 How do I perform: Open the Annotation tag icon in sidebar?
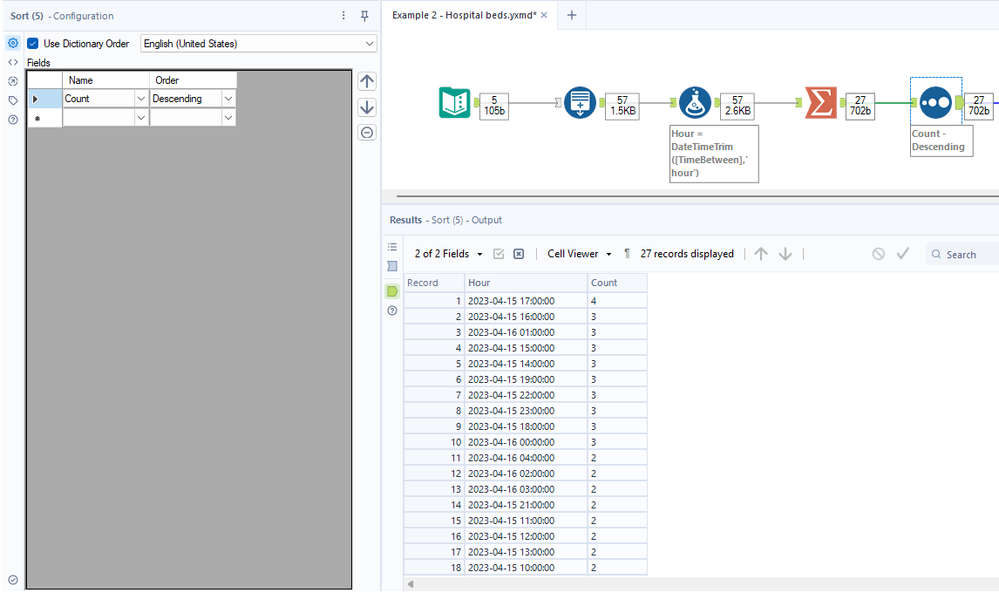coord(13,100)
